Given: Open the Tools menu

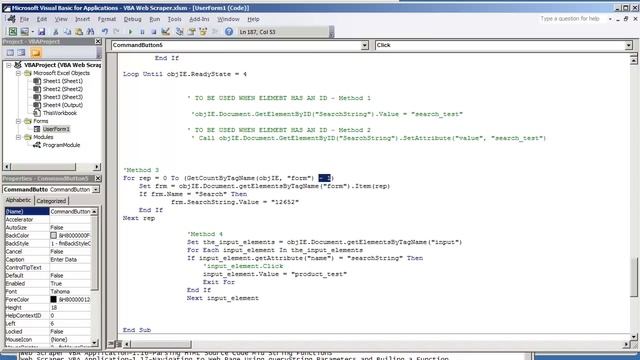Looking at the screenshot, I should tap(174, 19).
